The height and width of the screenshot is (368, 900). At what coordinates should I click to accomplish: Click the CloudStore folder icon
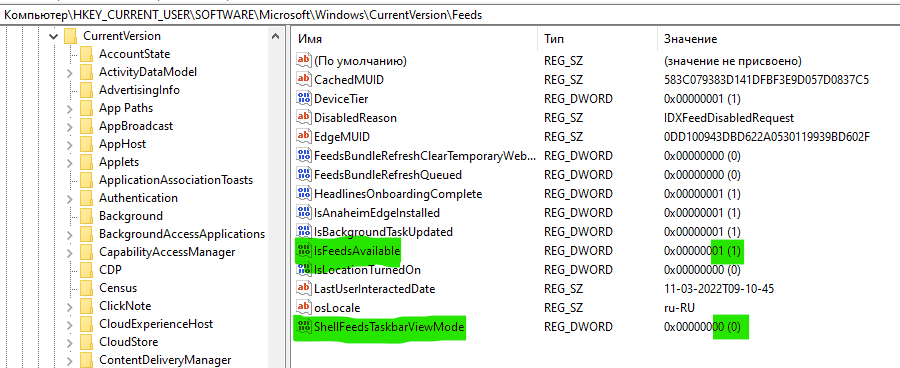point(86,342)
